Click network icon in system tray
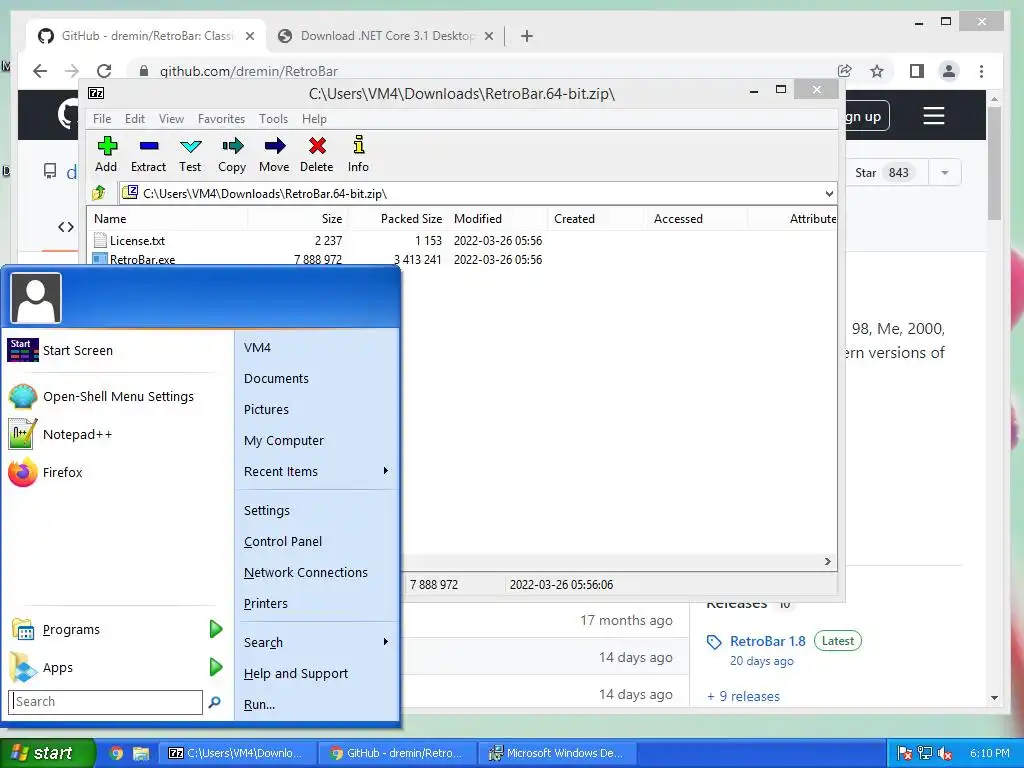1024x768 pixels. click(925, 753)
